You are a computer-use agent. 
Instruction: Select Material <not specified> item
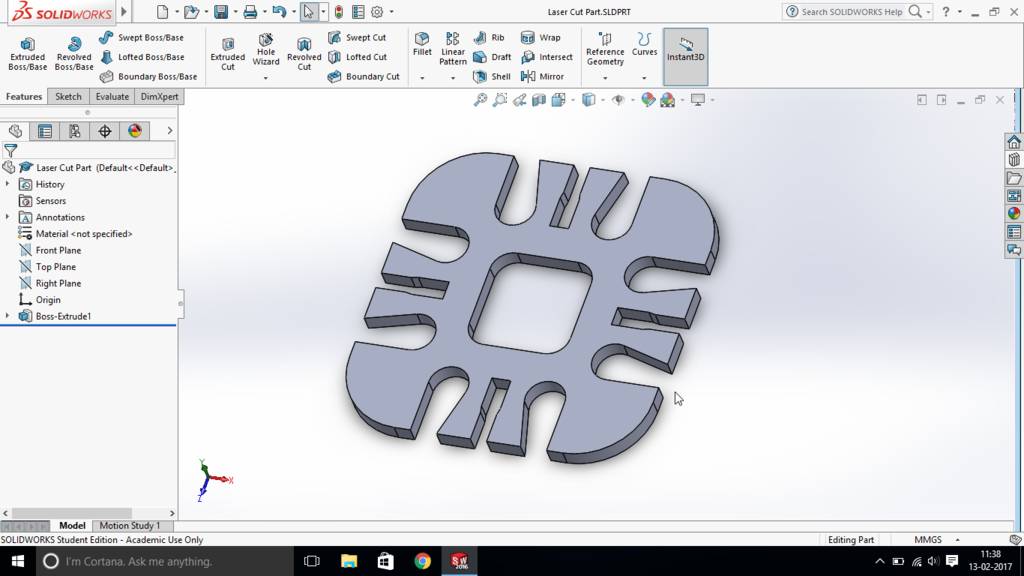coord(76,234)
